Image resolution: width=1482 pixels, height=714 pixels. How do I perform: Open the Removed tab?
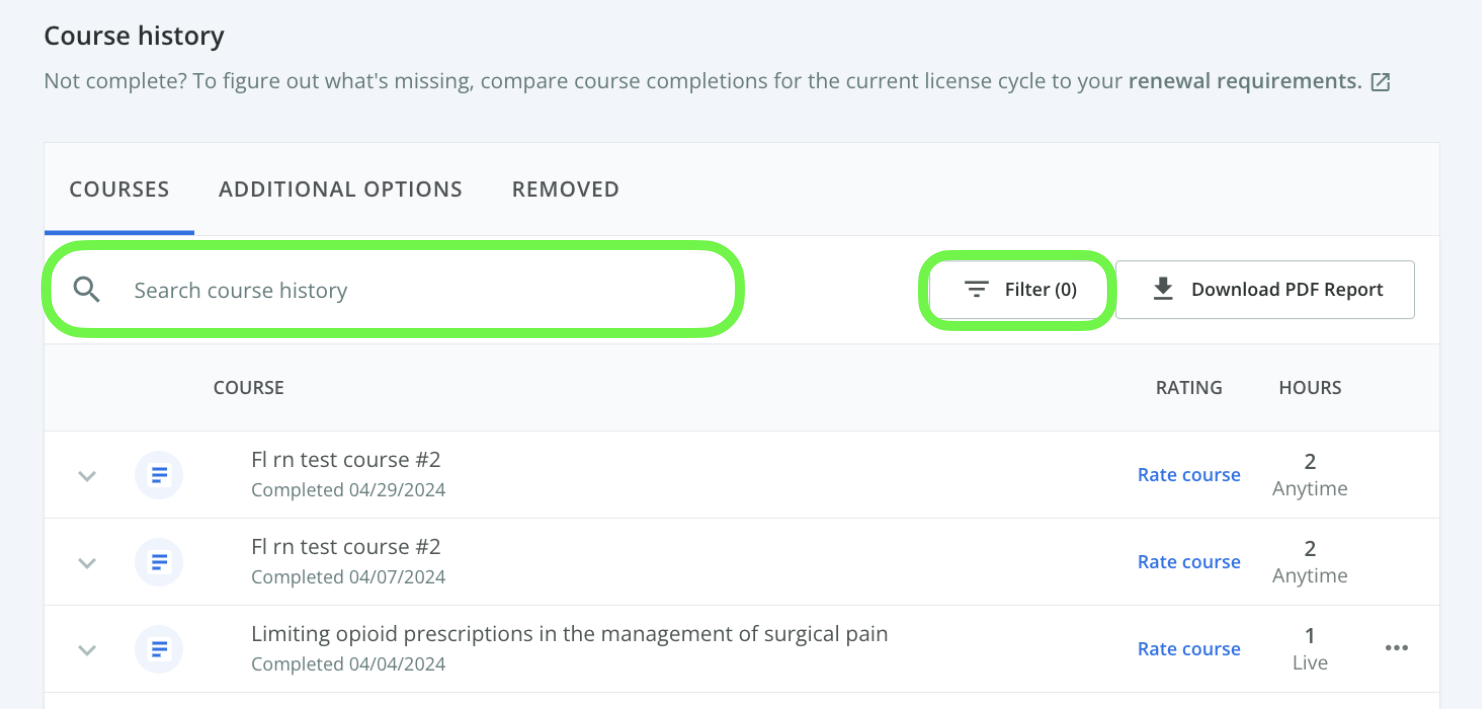(x=565, y=189)
